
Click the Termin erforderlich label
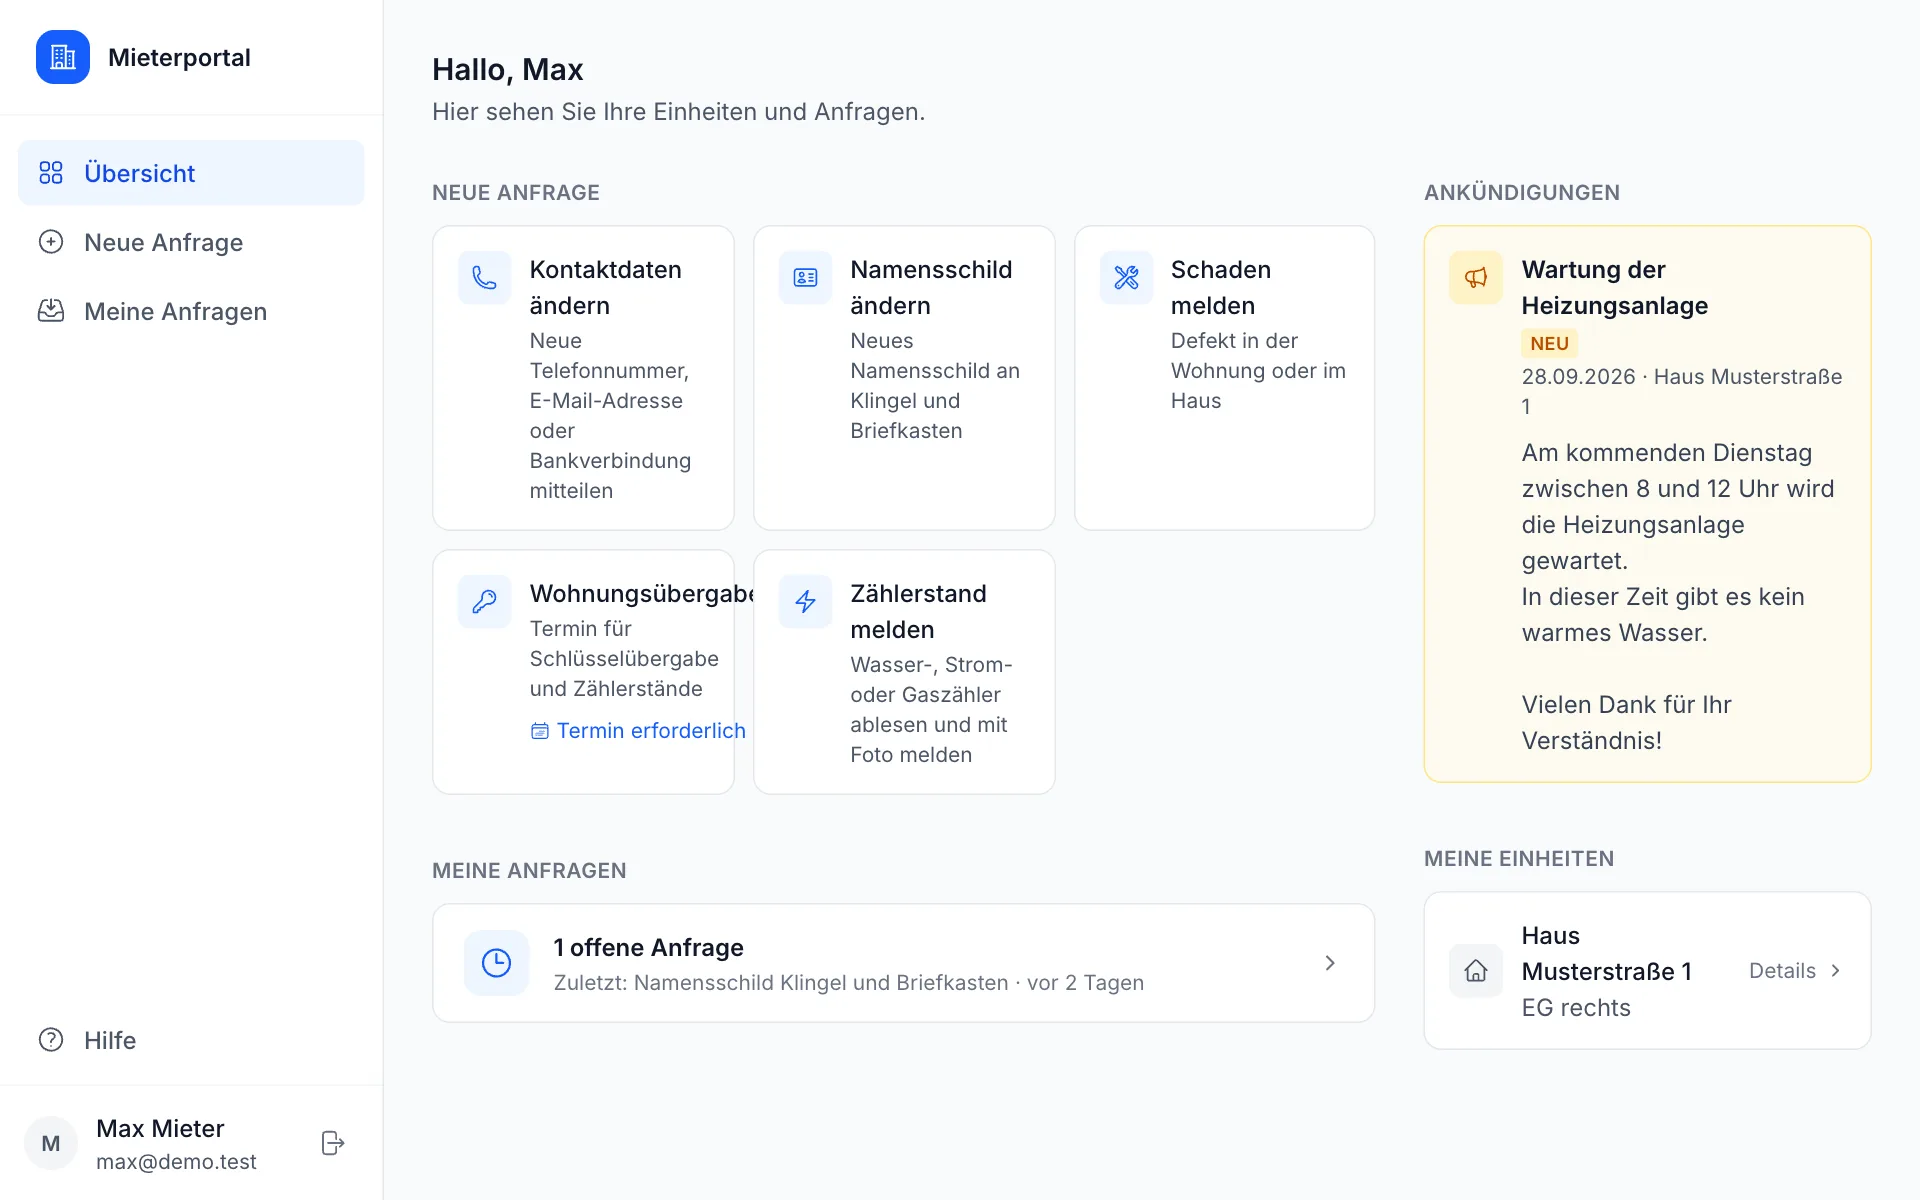click(x=651, y=731)
